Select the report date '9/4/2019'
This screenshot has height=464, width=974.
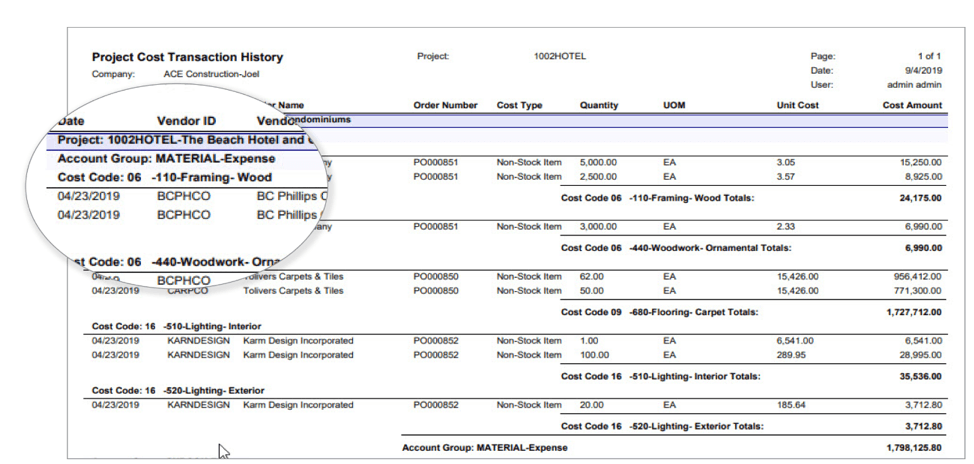924,71
